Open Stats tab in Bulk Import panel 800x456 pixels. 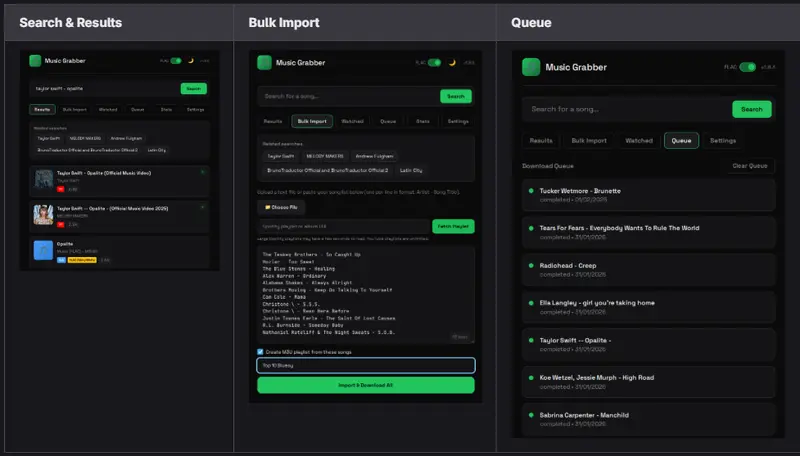coord(423,121)
